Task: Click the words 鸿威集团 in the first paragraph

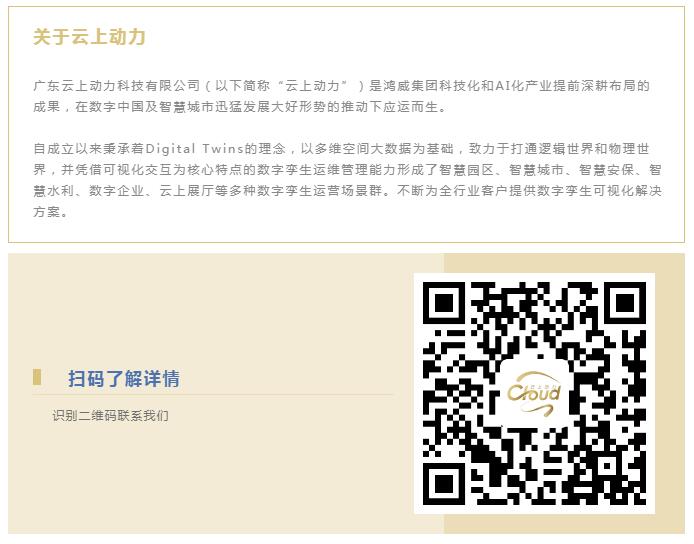Action: (411, 85)
